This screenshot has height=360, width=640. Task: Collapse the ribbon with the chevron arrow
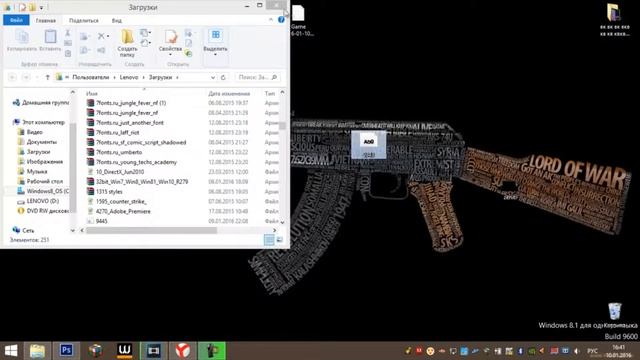pyautogui.click(x=271, y=20)
